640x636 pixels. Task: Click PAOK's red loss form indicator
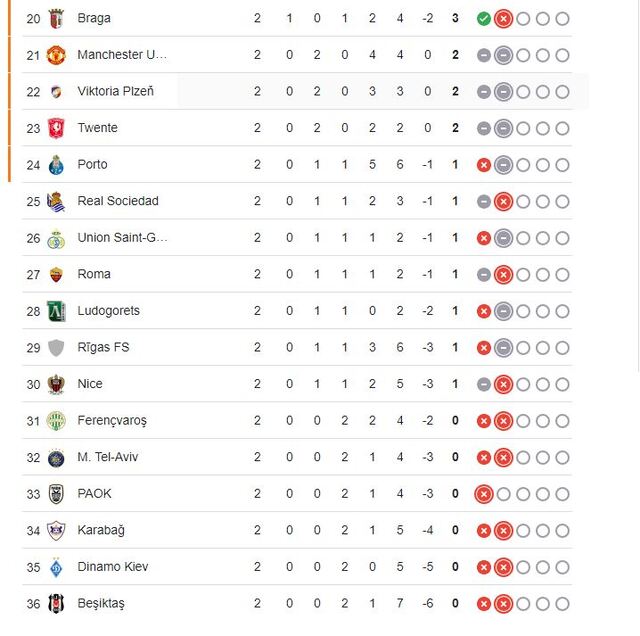[x=484, y=494]
